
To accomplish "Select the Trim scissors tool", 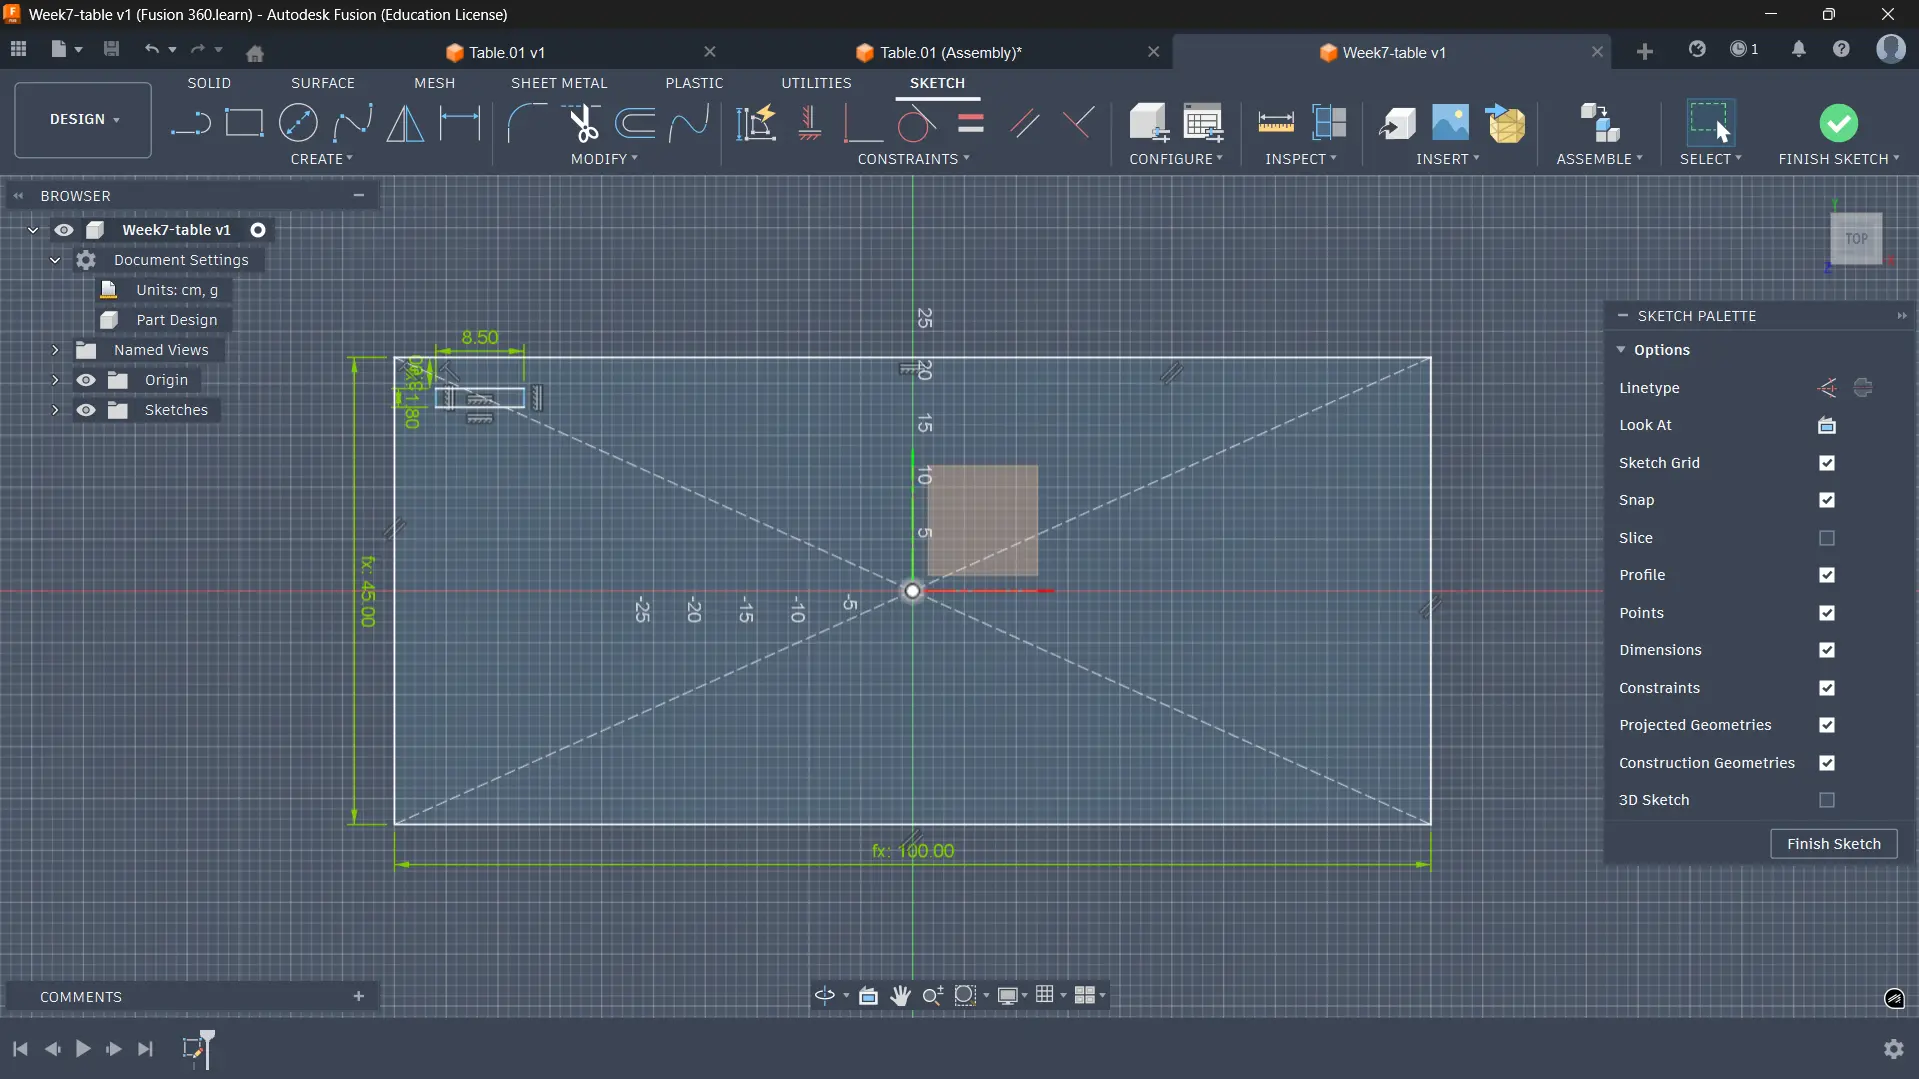I will 581,123.
